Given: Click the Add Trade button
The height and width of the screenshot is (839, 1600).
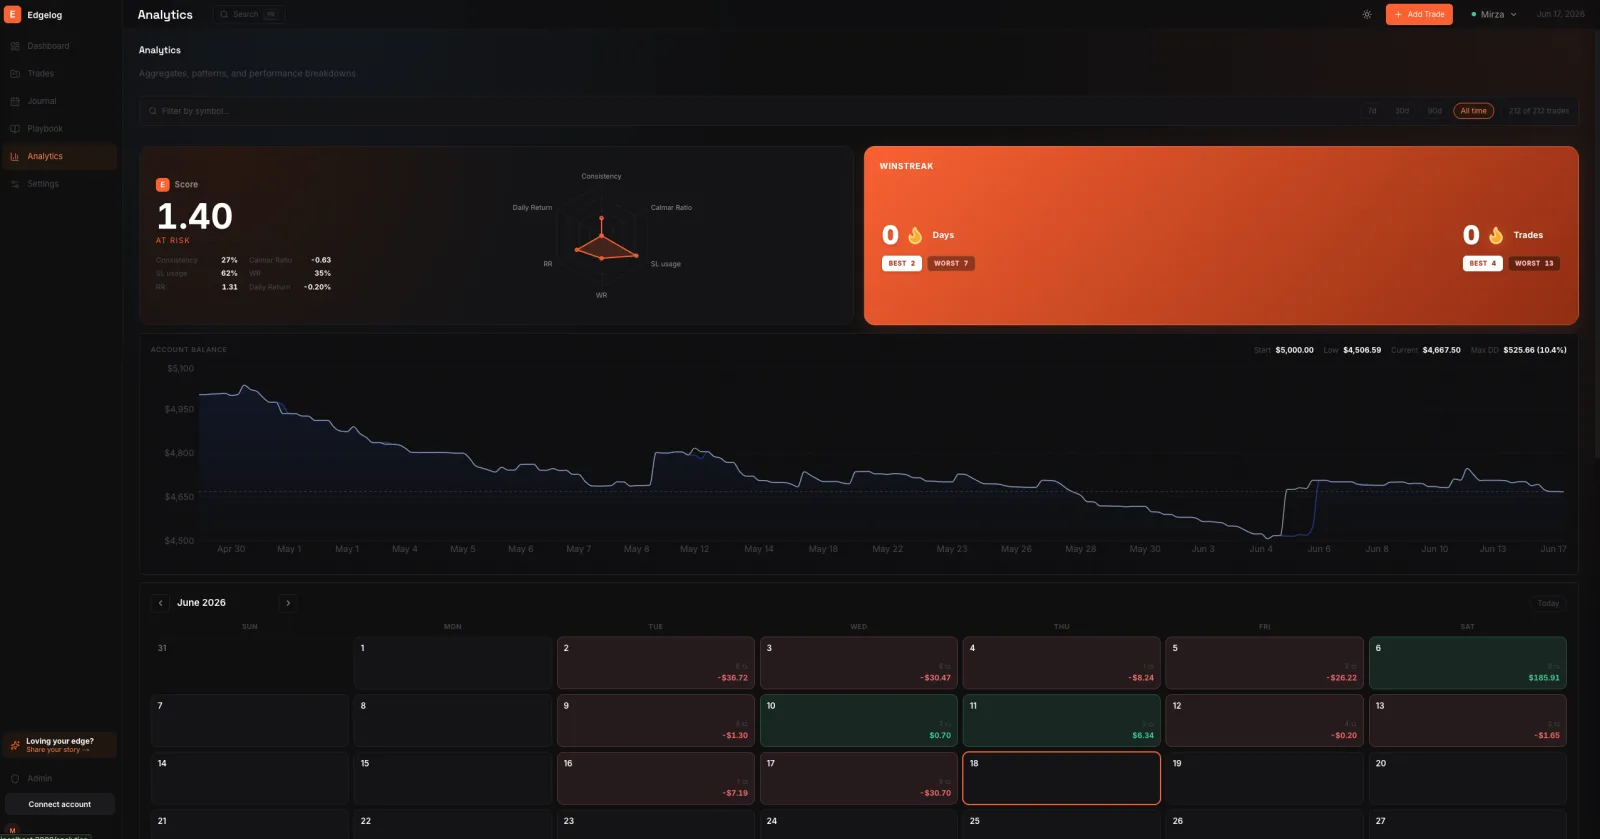Looking at the screenshot, I should 1419,15.
